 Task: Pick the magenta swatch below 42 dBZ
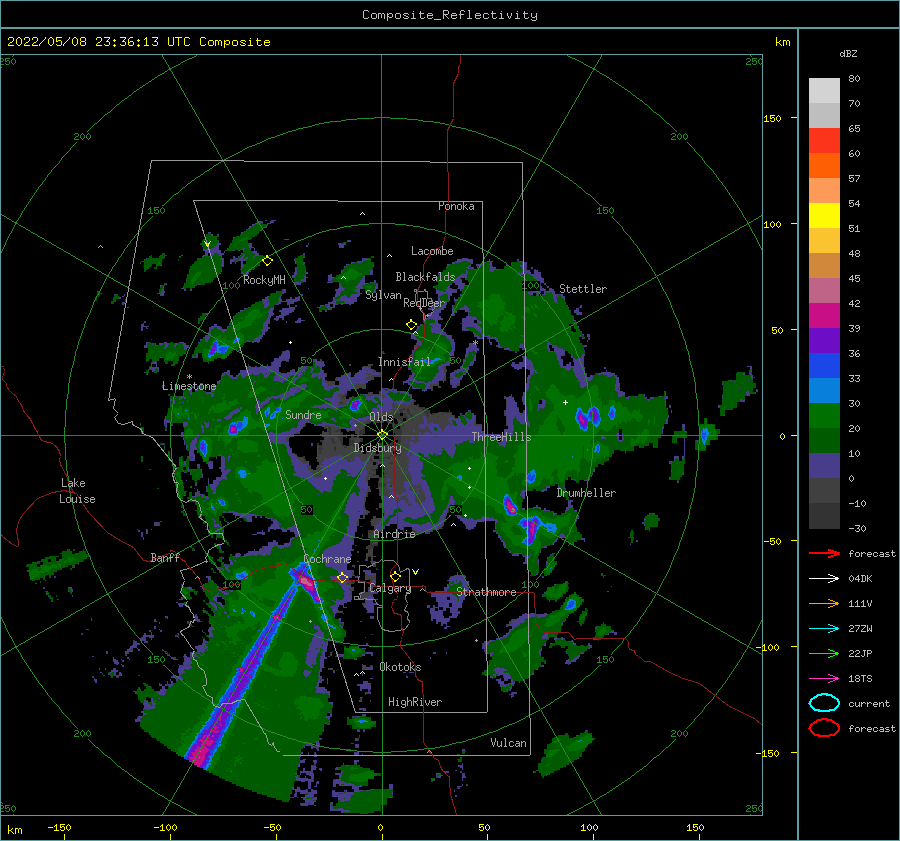click(x=824, y=315)
